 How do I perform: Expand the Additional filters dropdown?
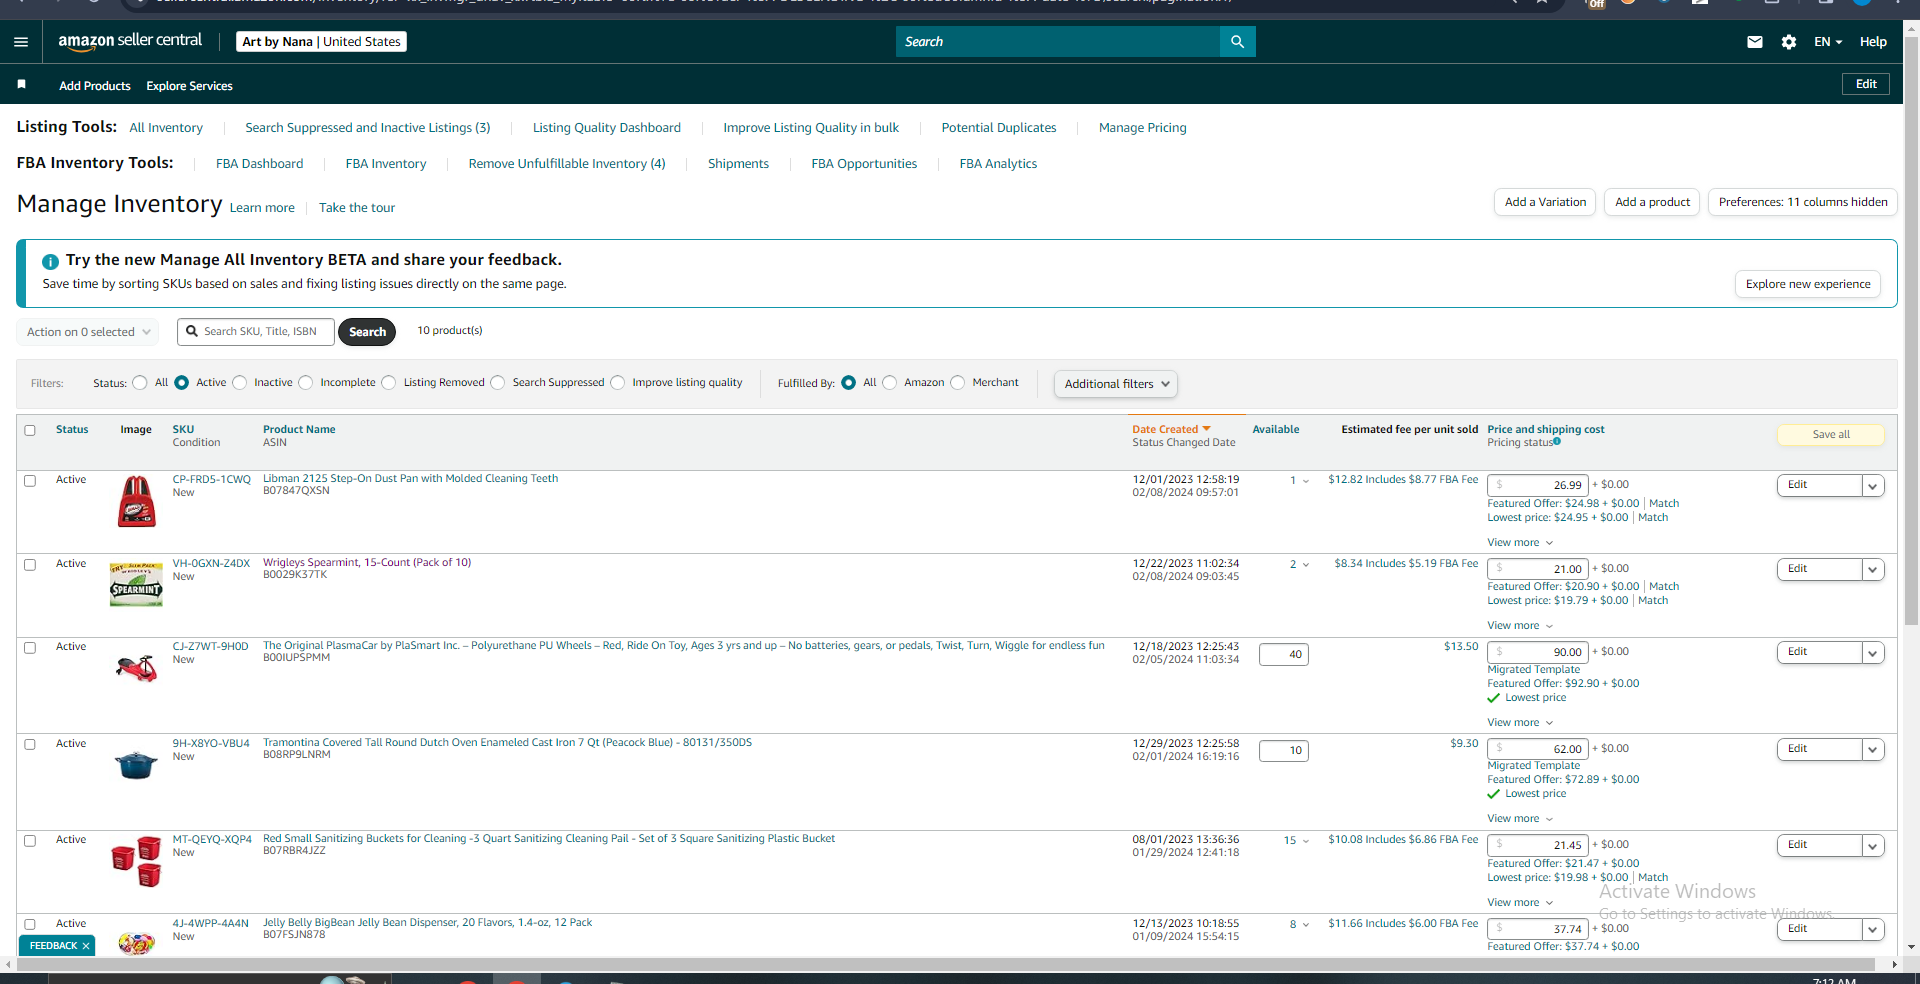(x=1115, y=384)
